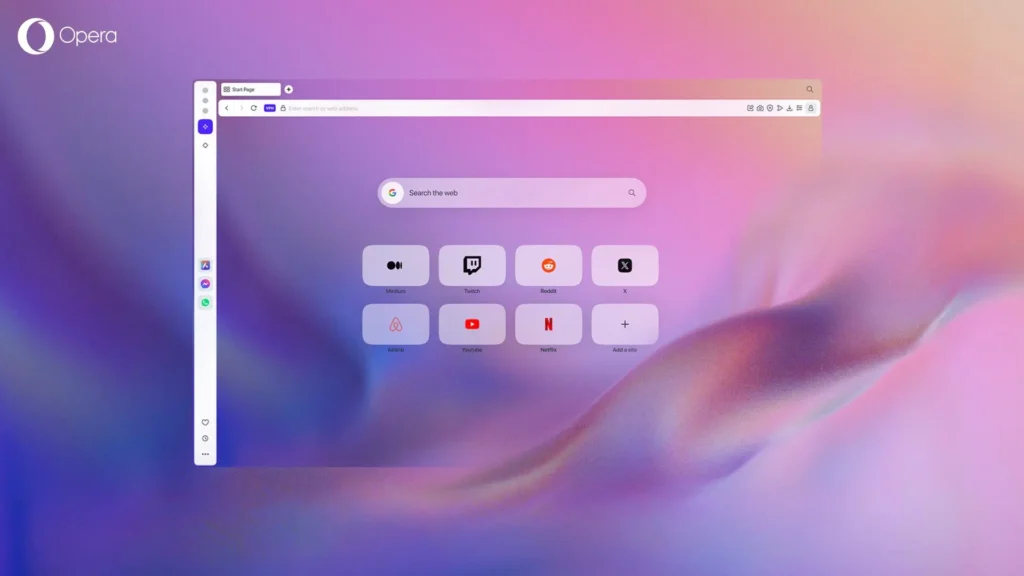This screenshot has width=1024, height=576.
Task: Open Messenger in the sidebar
Action: coord(205,284)
